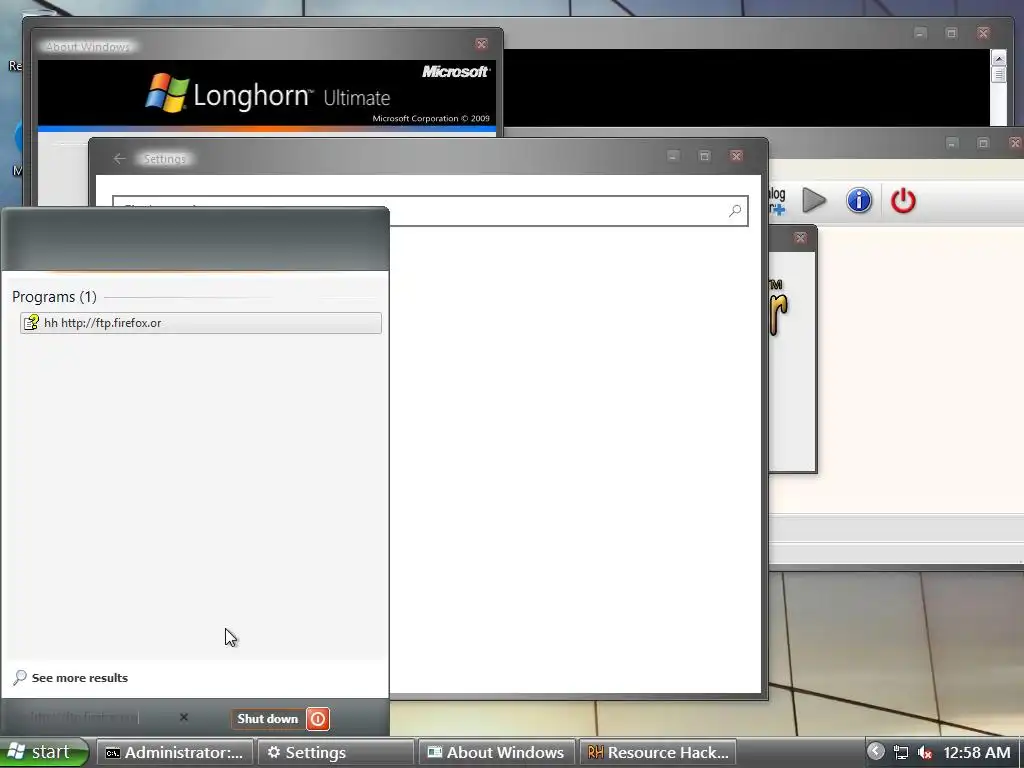Click the Settings search magnifier icon
This screenshot has width=1024, height=768.
pos(735,211)
